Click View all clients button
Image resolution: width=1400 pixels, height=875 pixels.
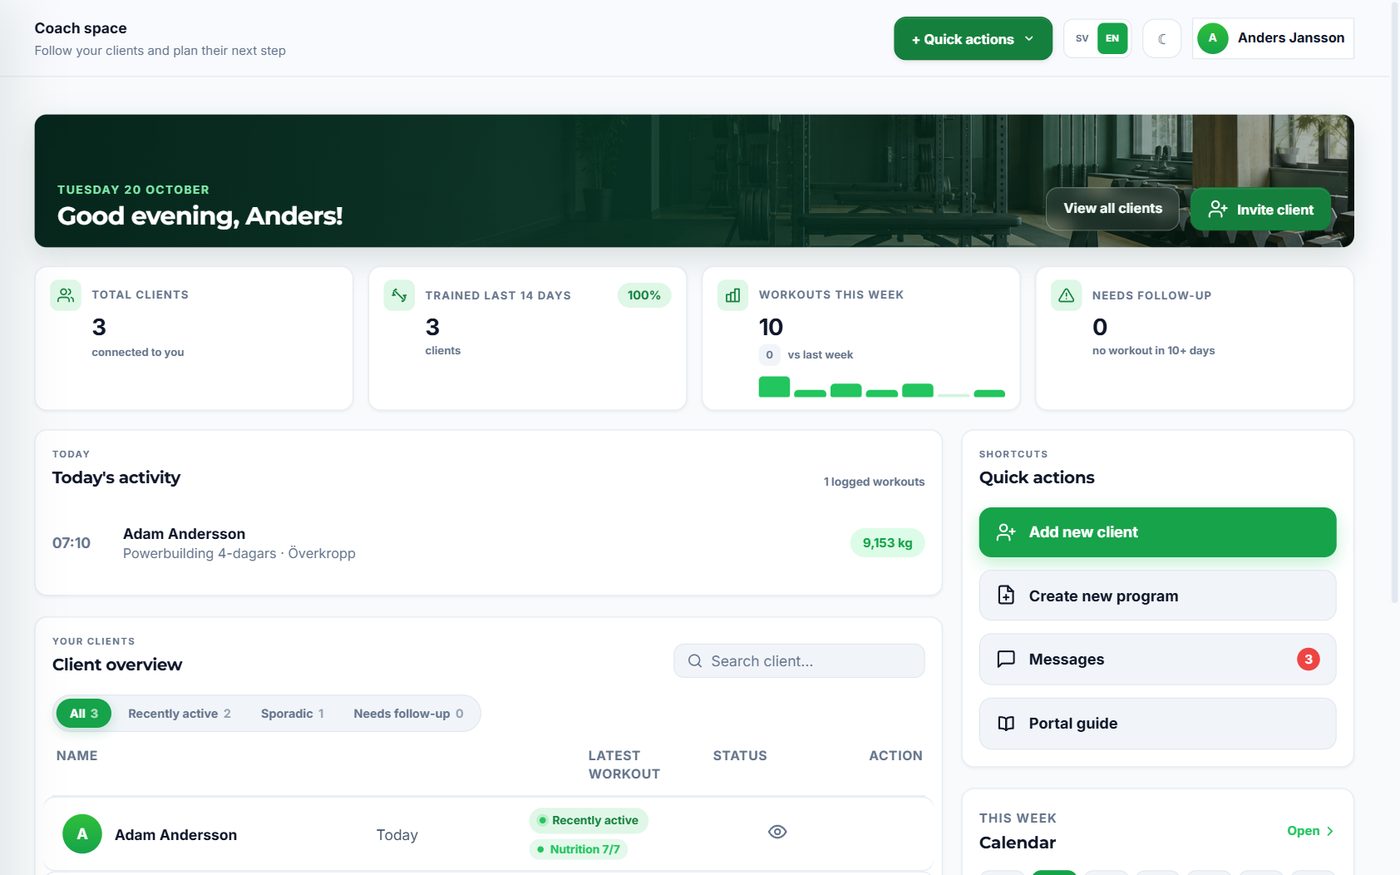tap(1113, 208)
